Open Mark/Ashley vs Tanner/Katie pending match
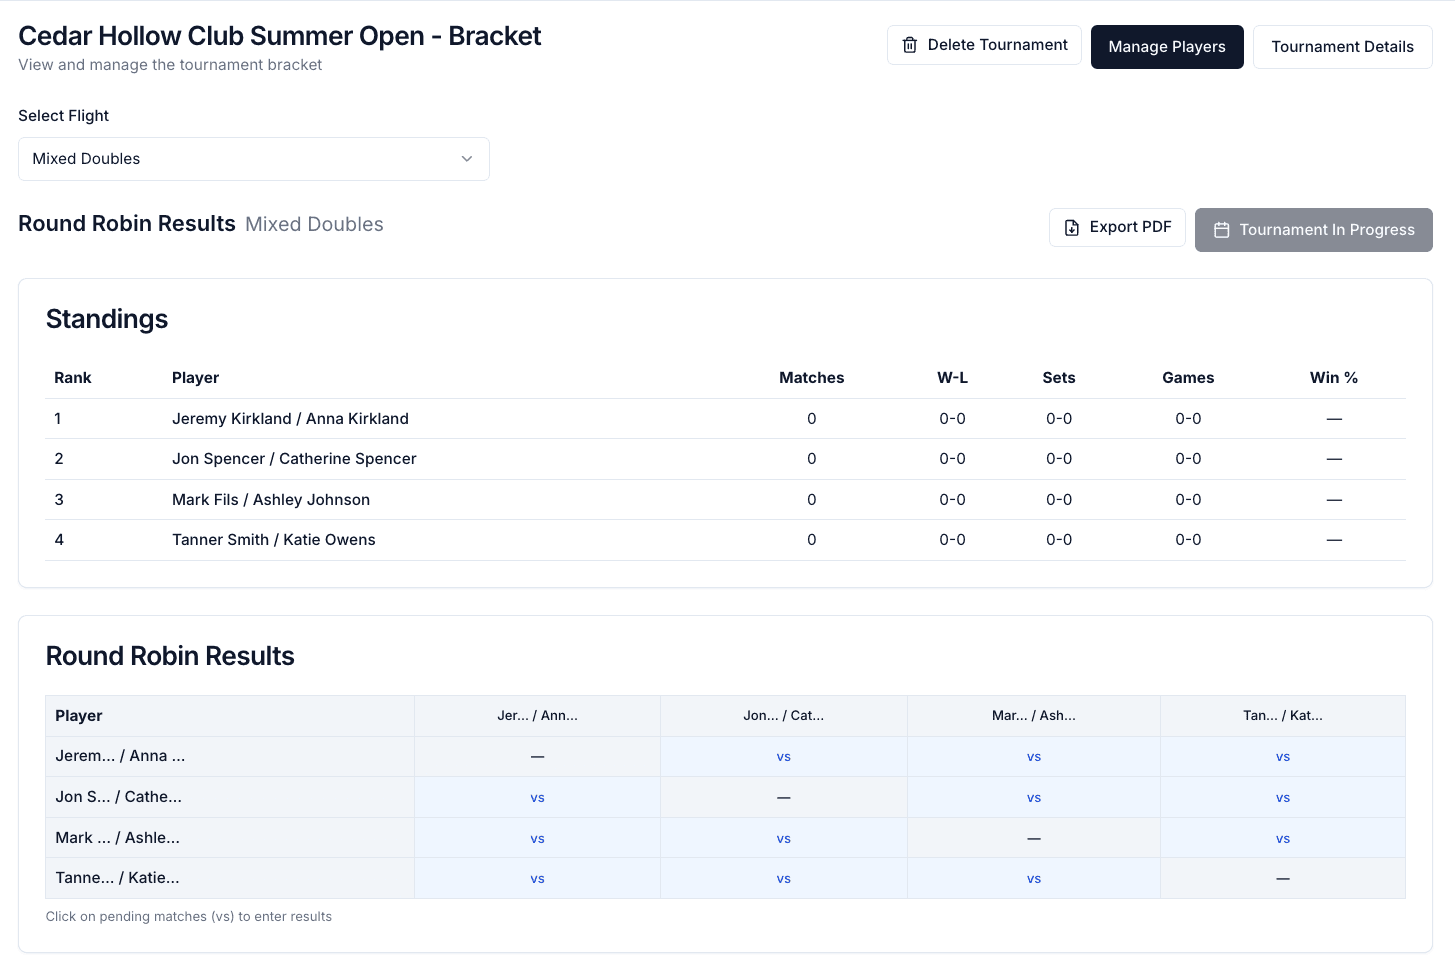Image resolution: width=1455 pixels, height=968 pixels. [x=1283, y=839]
